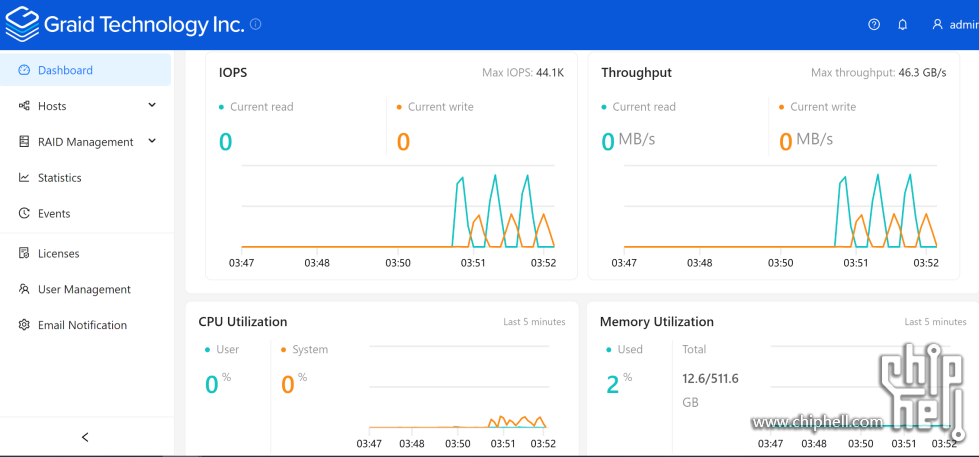Expand the Hosts submenu chevron
The width and height of the screenshot is (979, 457).
152,105
